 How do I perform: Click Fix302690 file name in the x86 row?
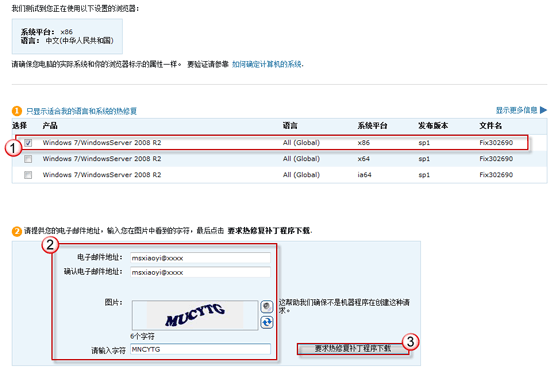496,143
